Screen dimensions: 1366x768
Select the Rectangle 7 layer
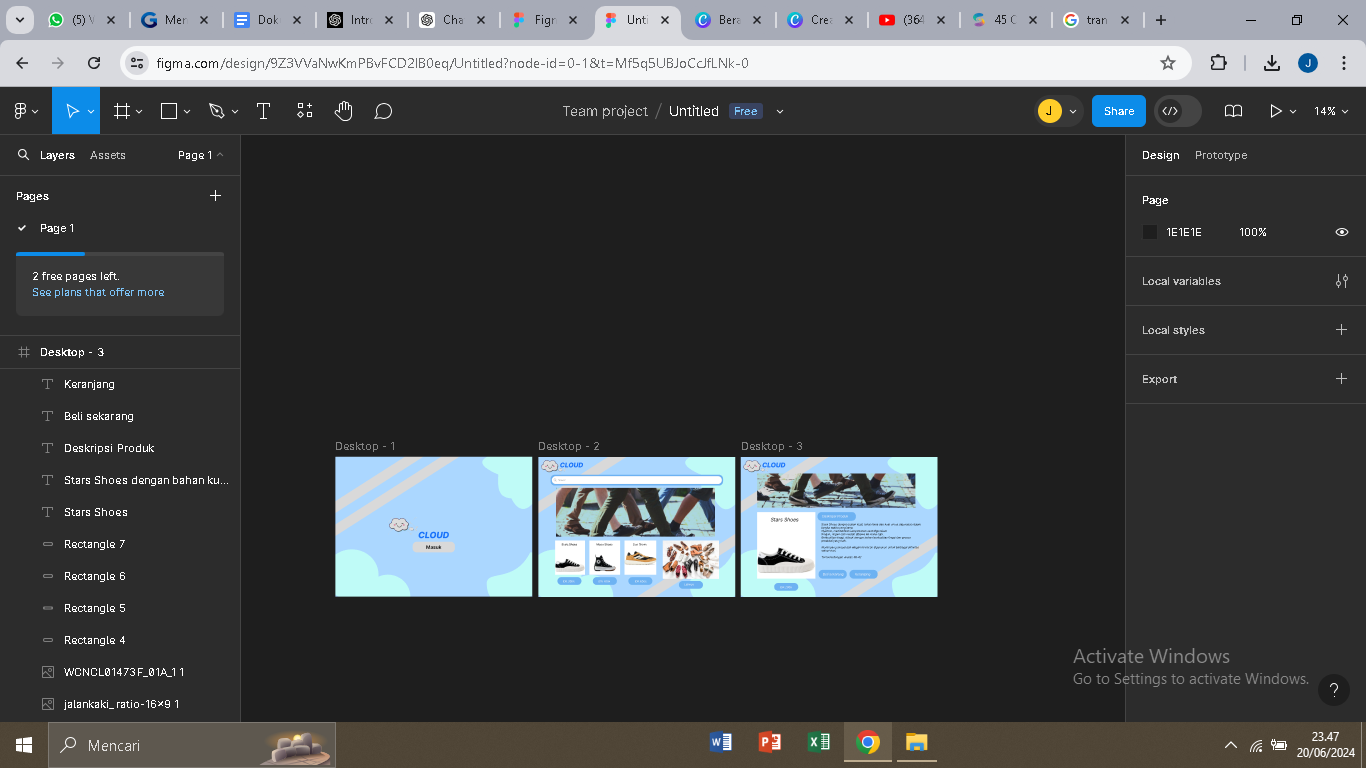tap(95, 544)
